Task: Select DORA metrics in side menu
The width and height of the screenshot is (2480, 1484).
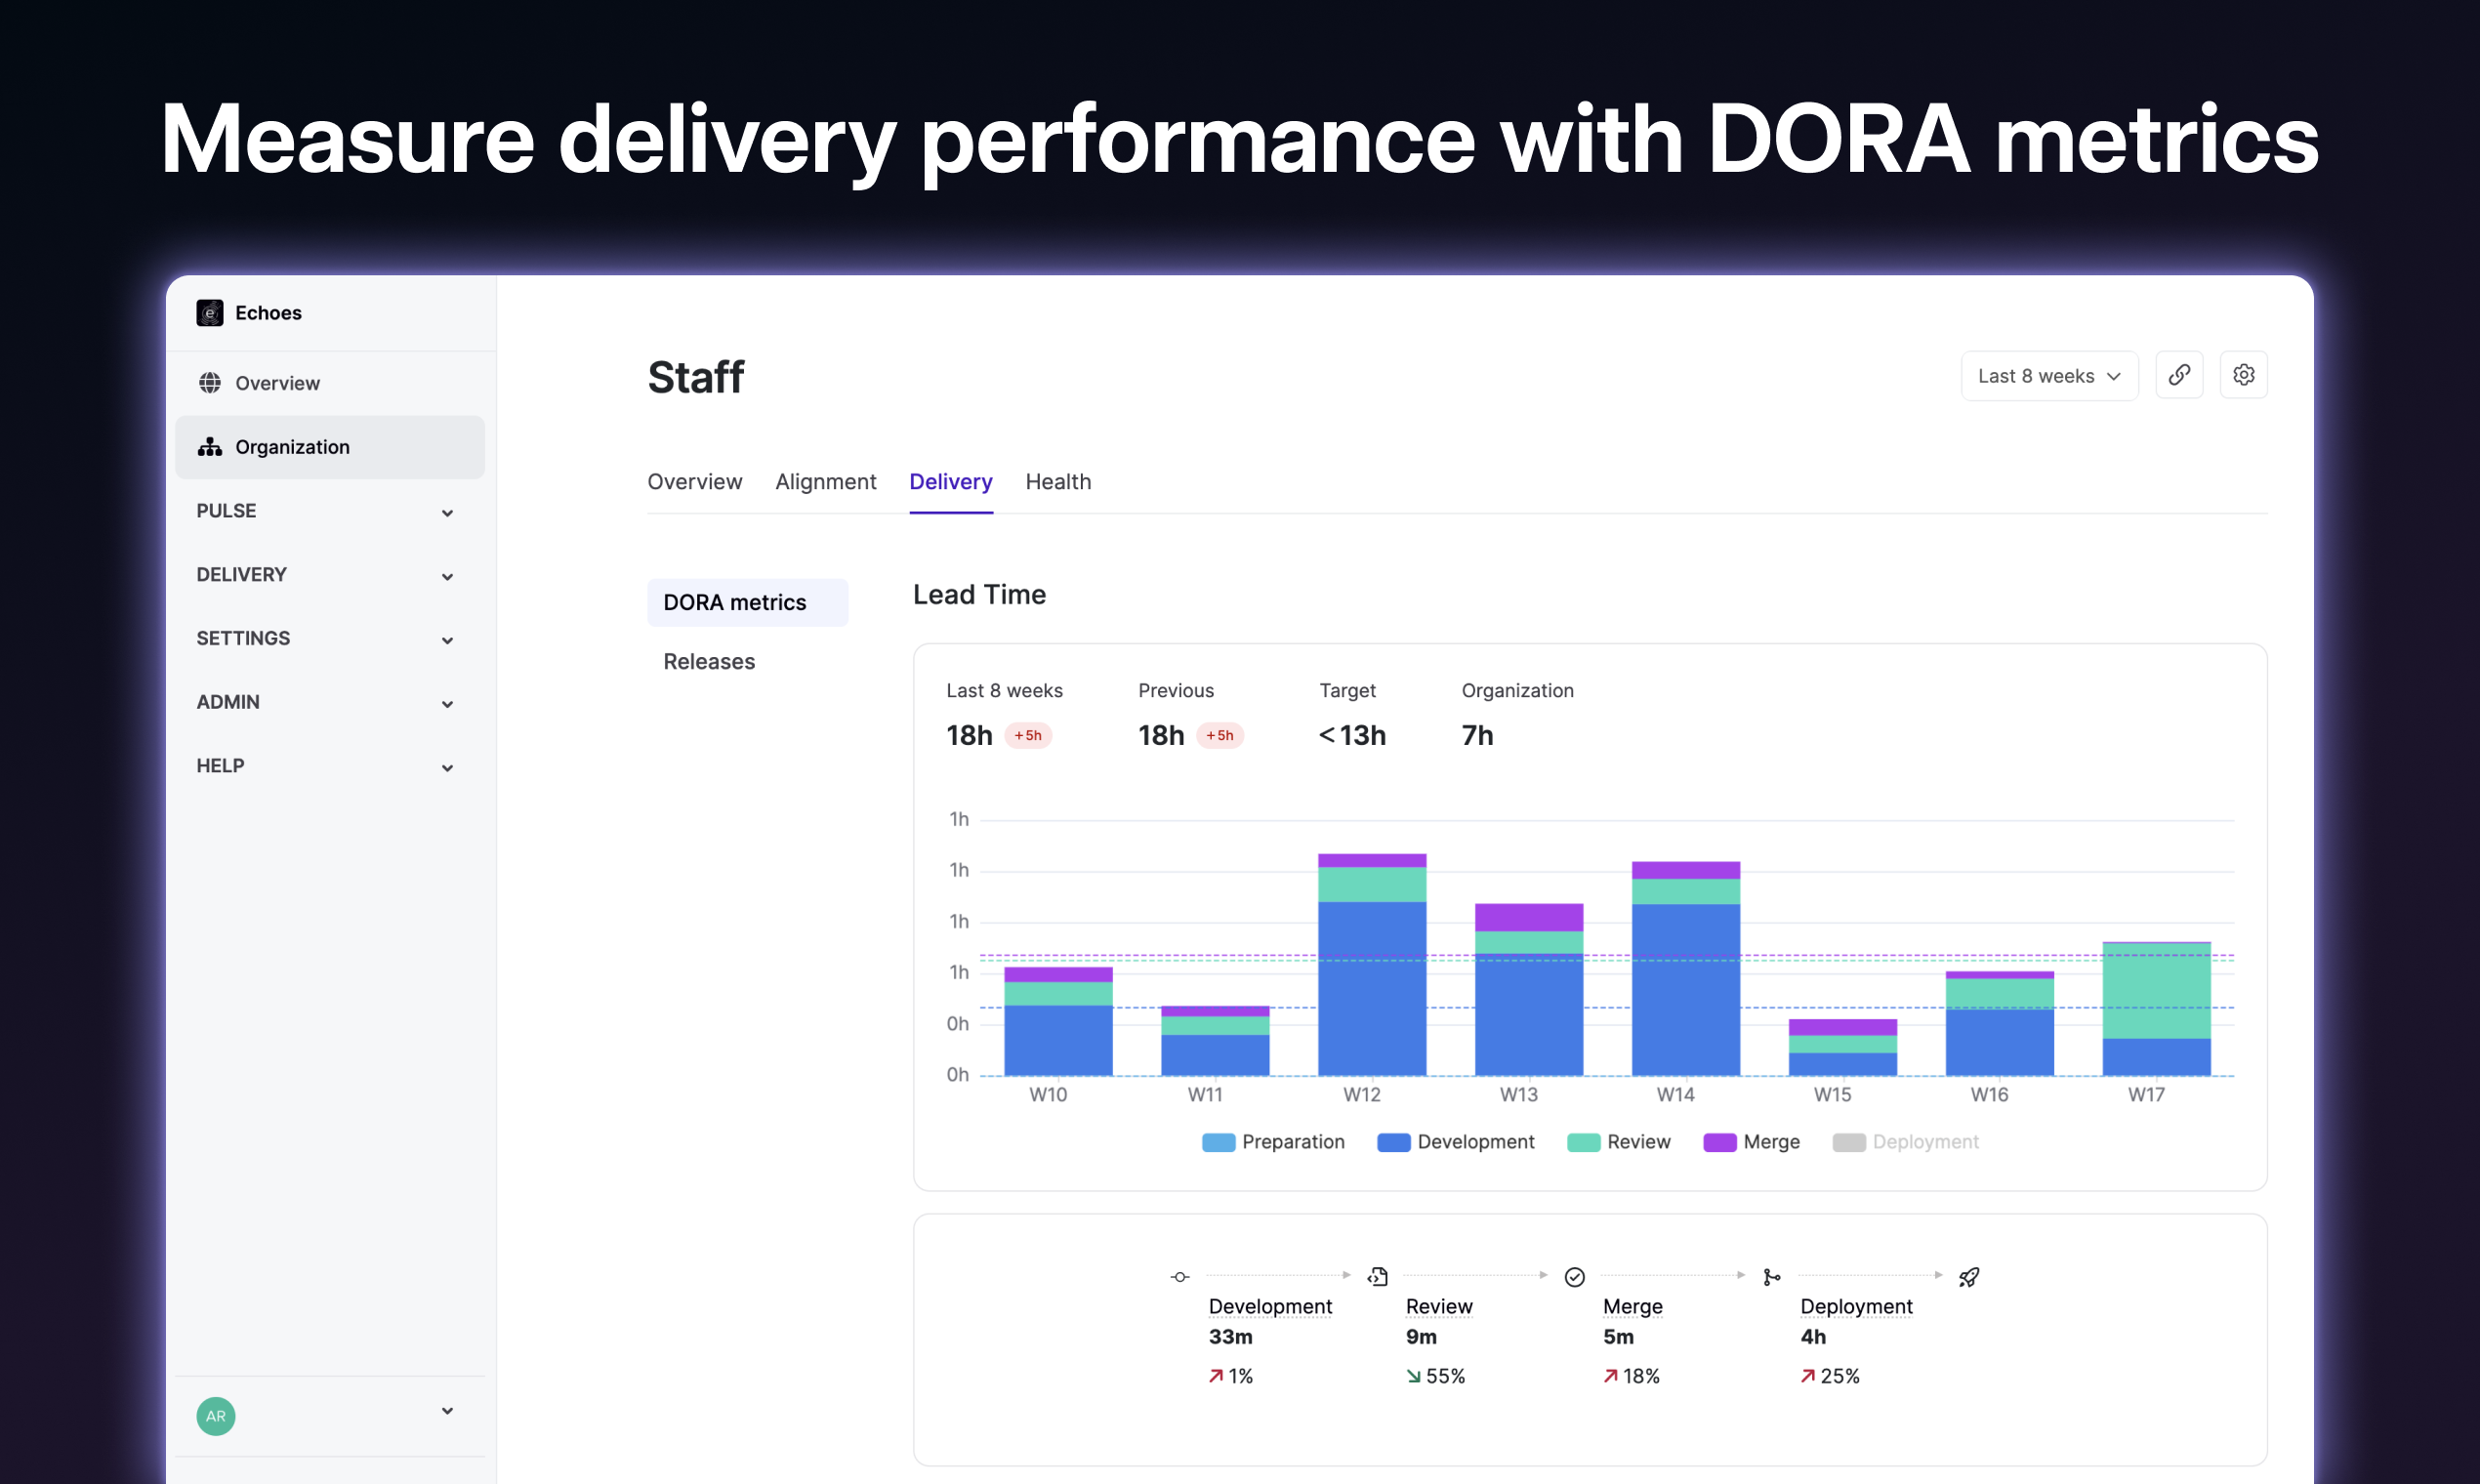Action: [734, 603]
